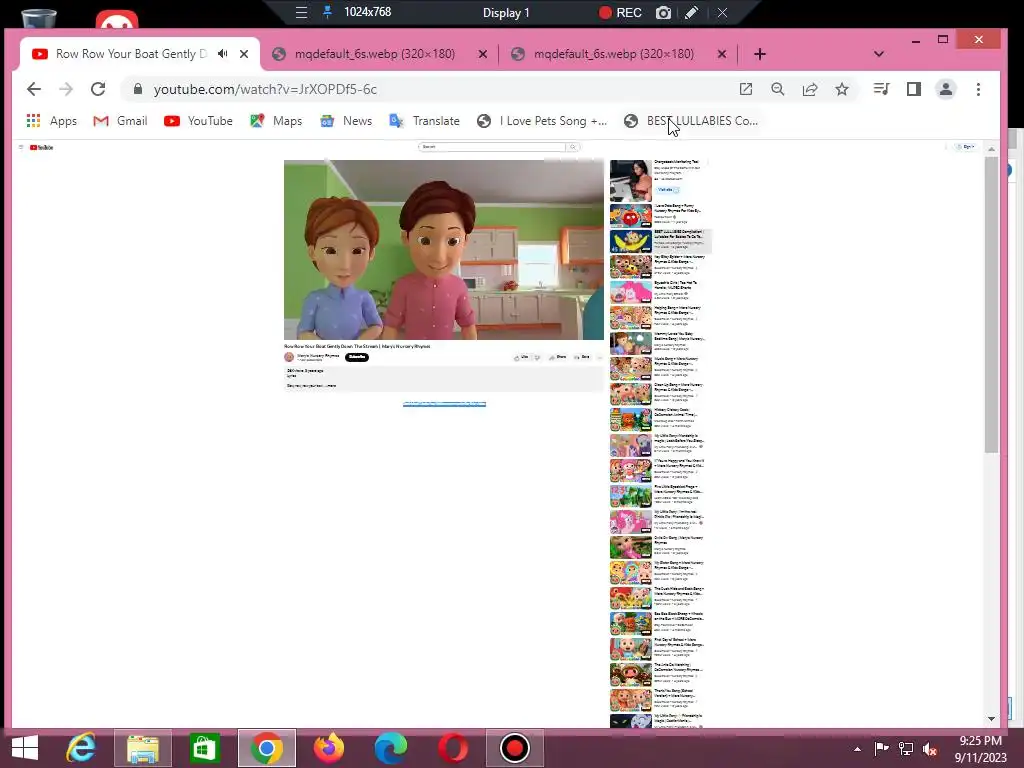Image resolution: width=1024 pixels, height=768 pixels.
Task: Dismiss the recorder toolbar with its X
Action: (x=722, y=12)
